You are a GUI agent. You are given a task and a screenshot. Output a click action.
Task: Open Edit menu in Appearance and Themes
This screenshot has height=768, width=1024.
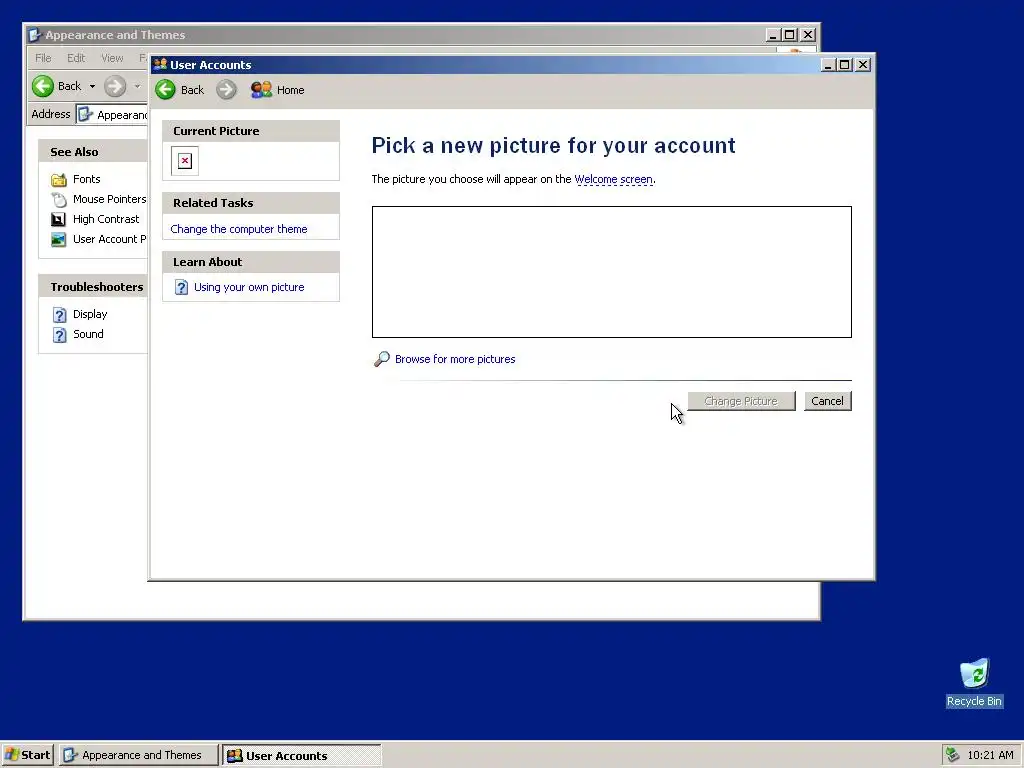(76, 58)
